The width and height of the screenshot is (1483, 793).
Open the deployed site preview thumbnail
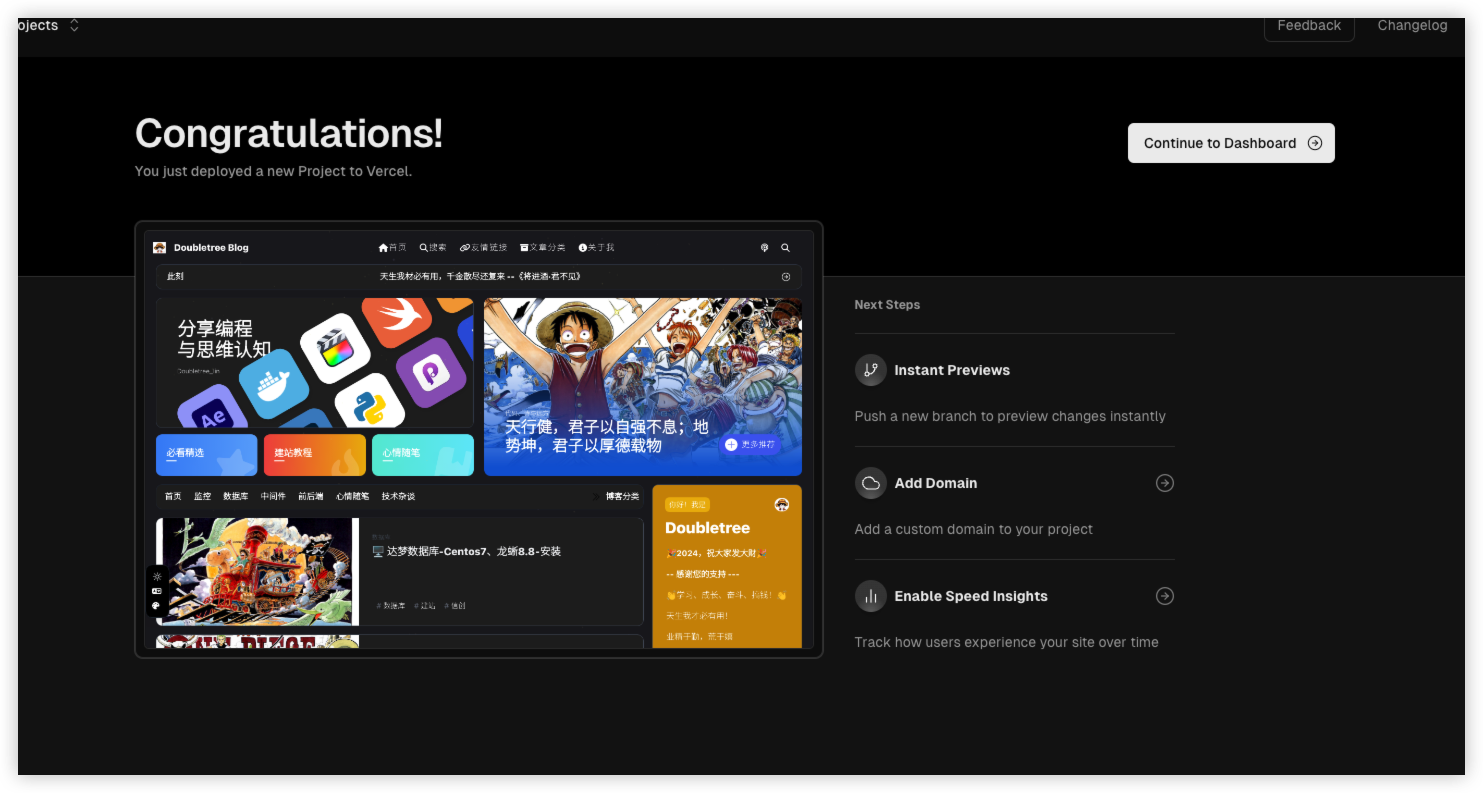479,439
